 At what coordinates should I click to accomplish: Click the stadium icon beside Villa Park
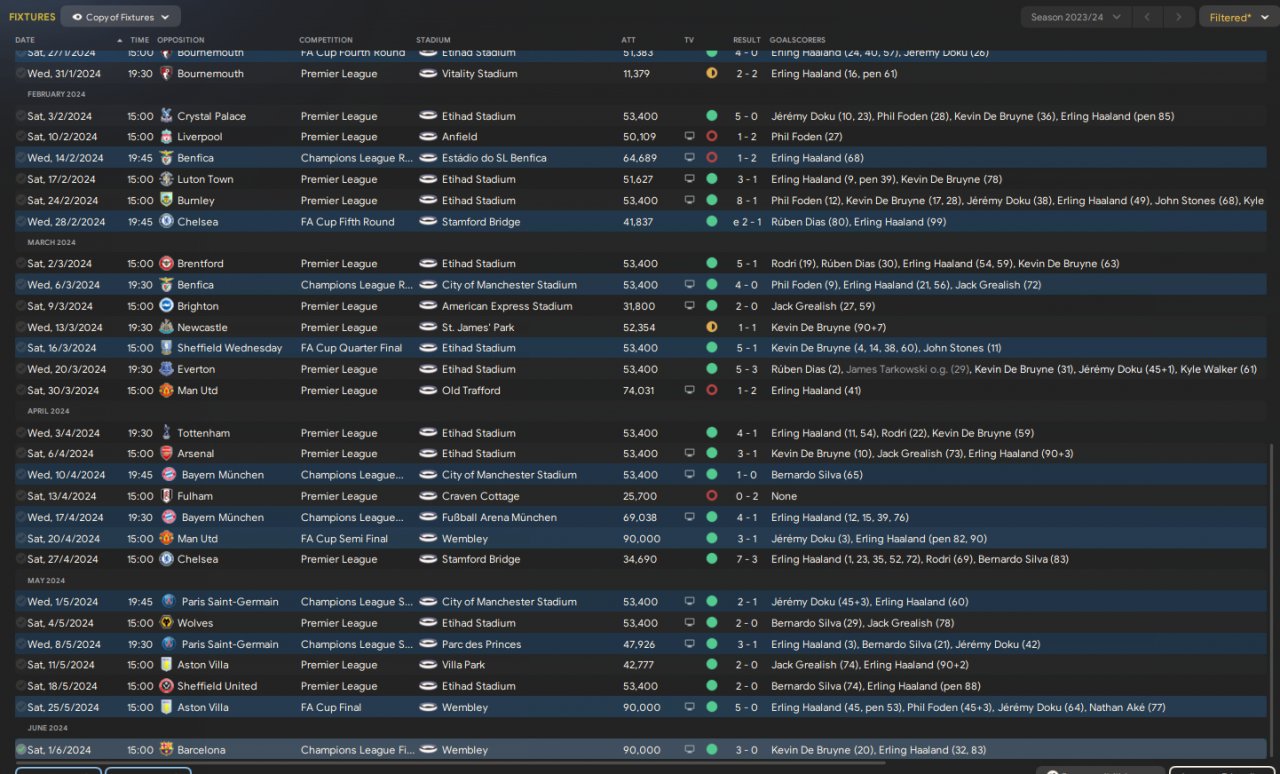pos(428,665)
